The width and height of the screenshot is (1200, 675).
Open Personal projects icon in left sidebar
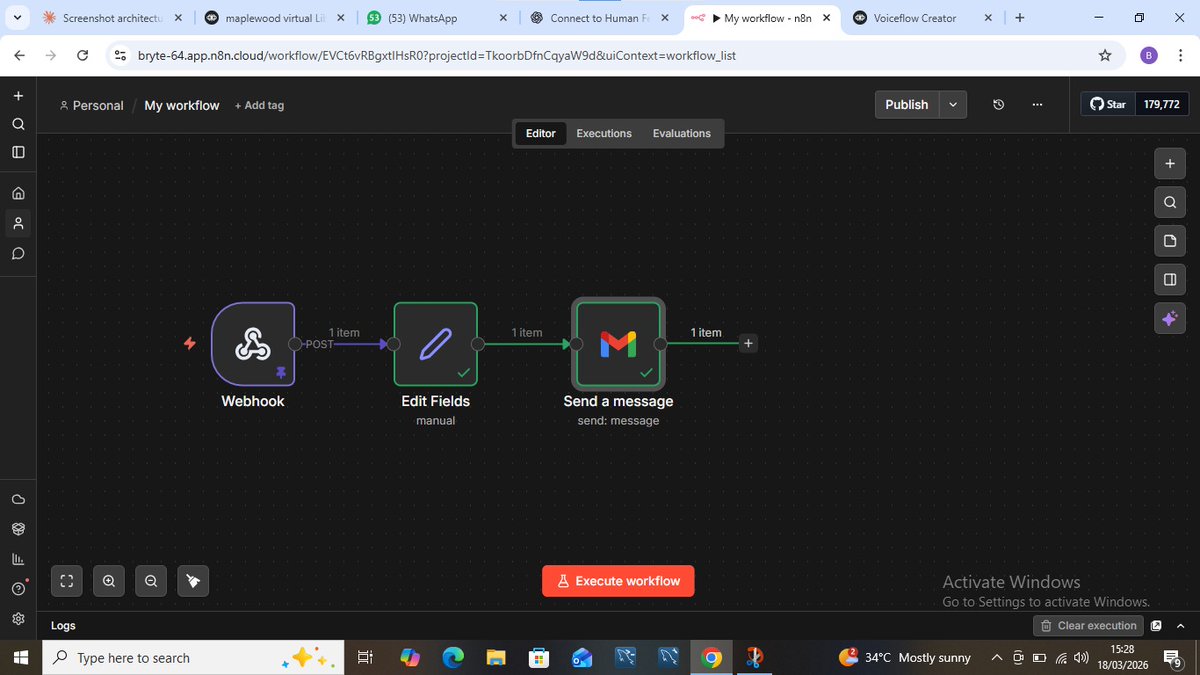(x=18, y=223)
